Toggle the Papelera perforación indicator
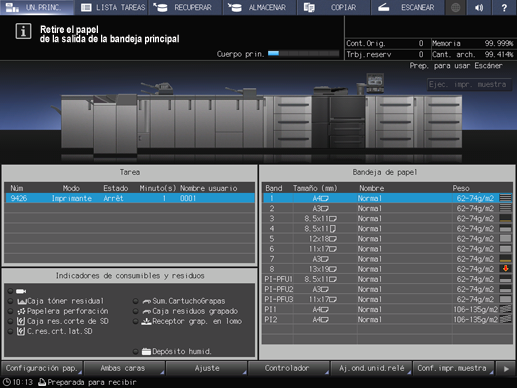Image resolution: width=517 pixels, height=388 pixels. [x=11, y=311]
